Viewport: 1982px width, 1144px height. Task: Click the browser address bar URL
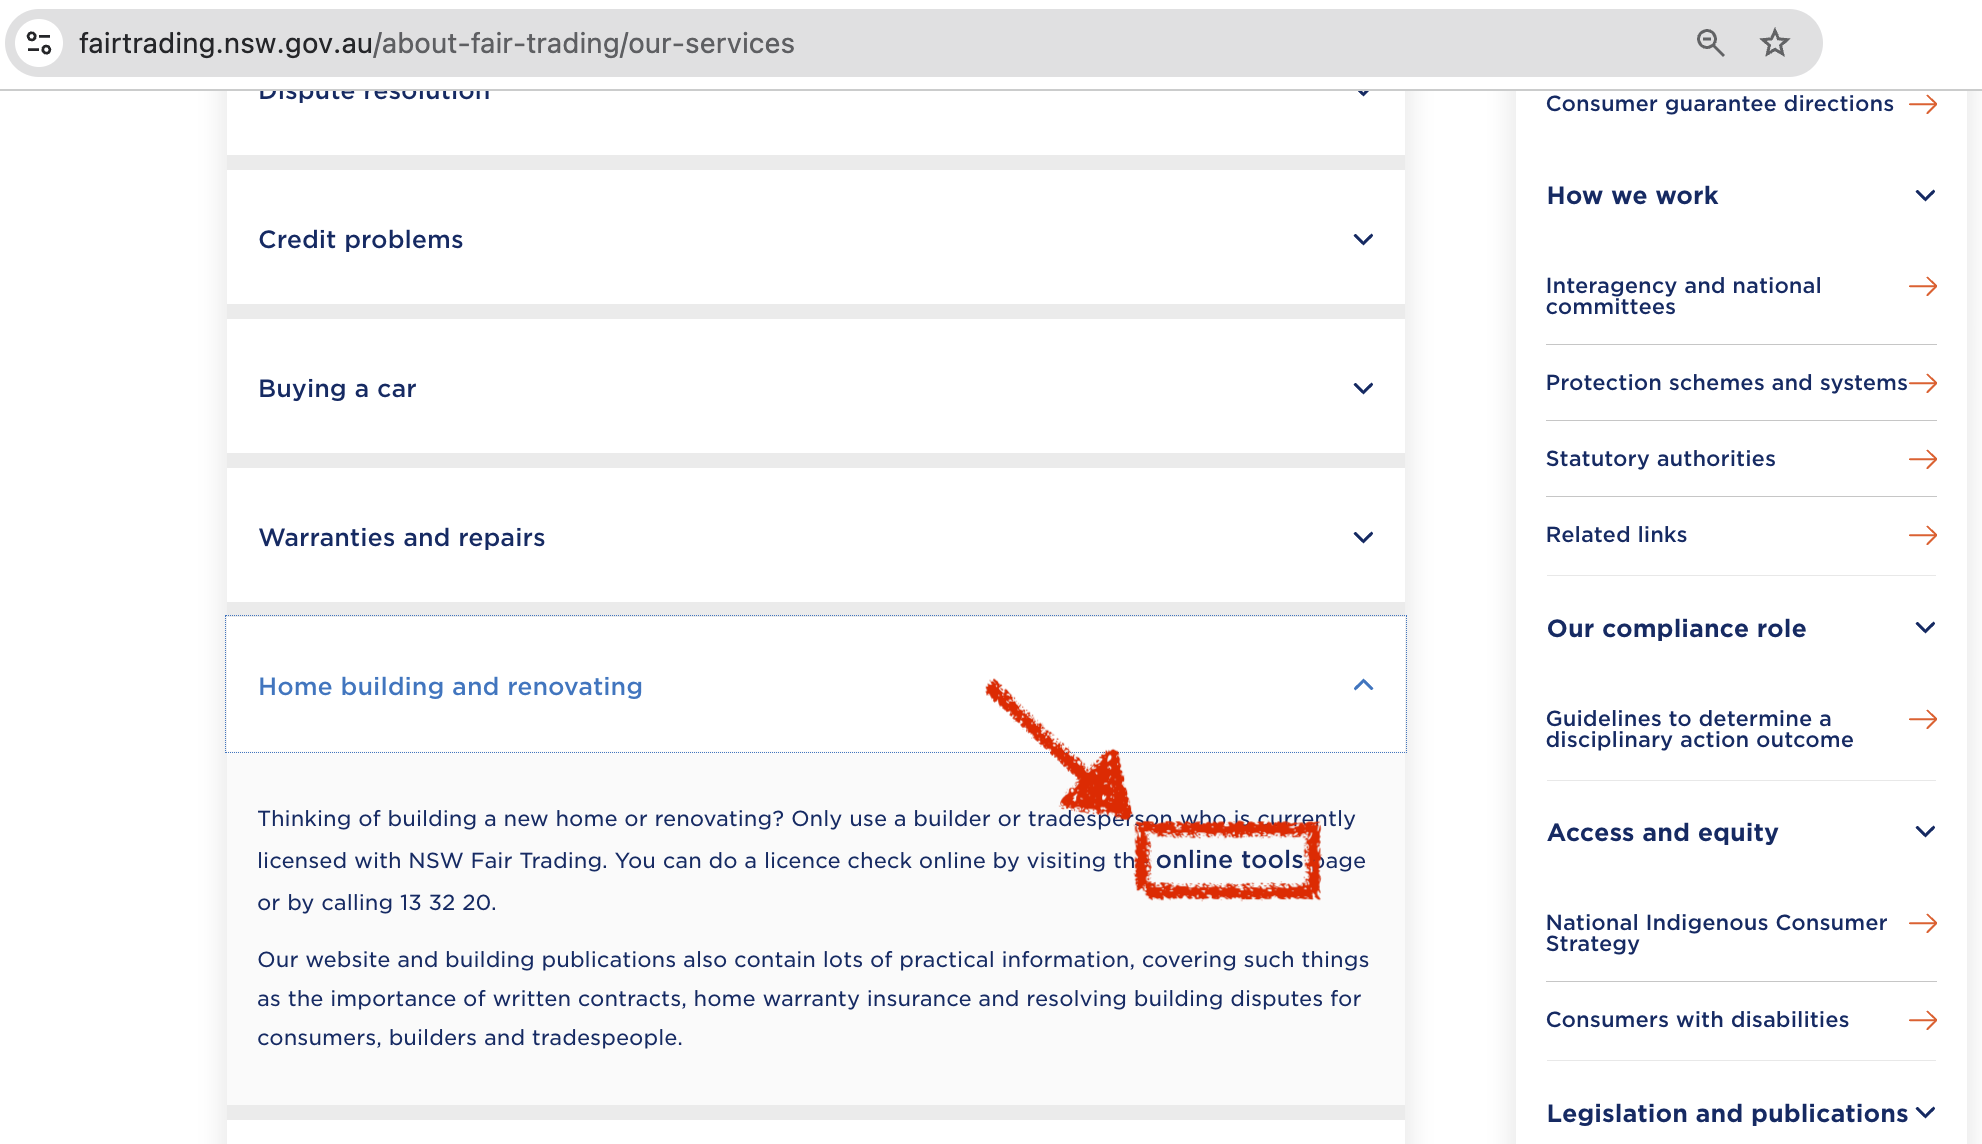coord(436,43)
